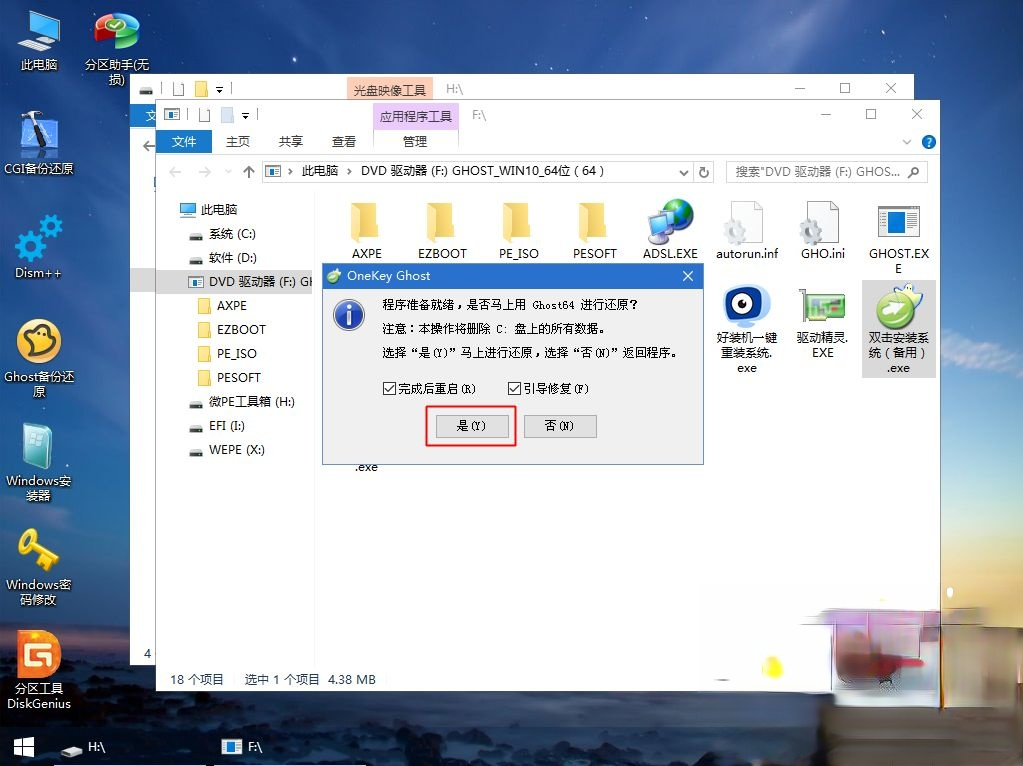Click the back arrow in F:\ window
The width and height of the screenshot is (1023, 766).
[x=175, y=172]
